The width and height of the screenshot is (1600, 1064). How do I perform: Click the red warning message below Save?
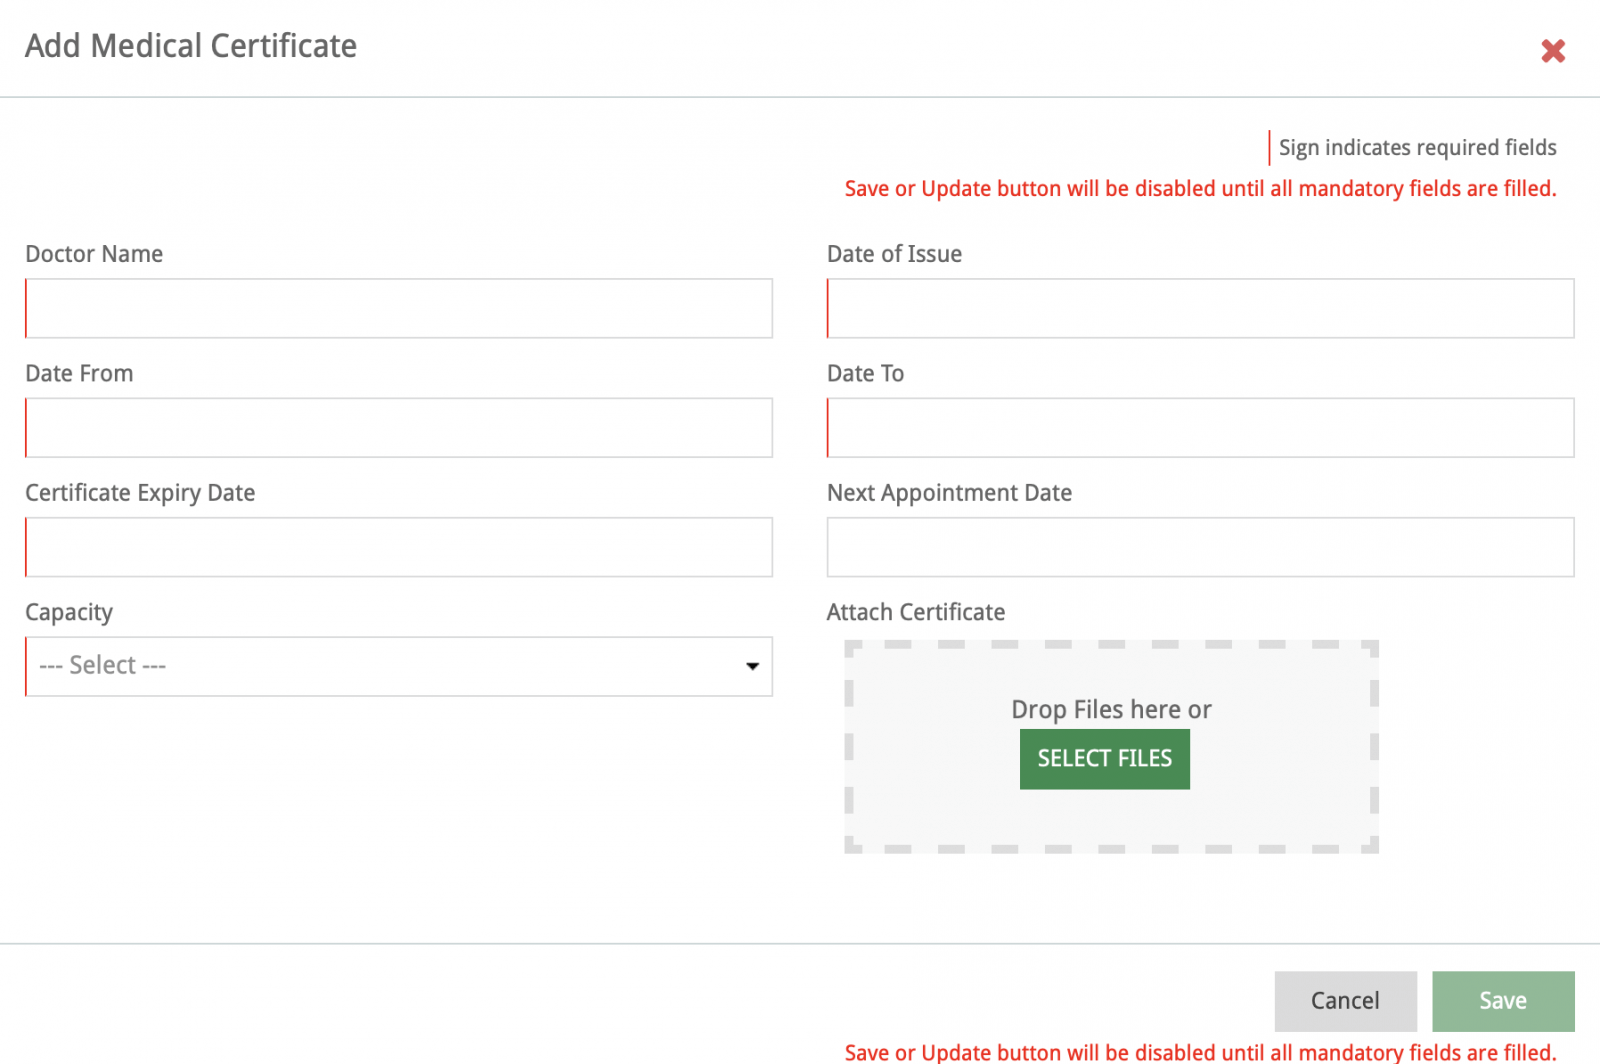click(1200, 1052)
